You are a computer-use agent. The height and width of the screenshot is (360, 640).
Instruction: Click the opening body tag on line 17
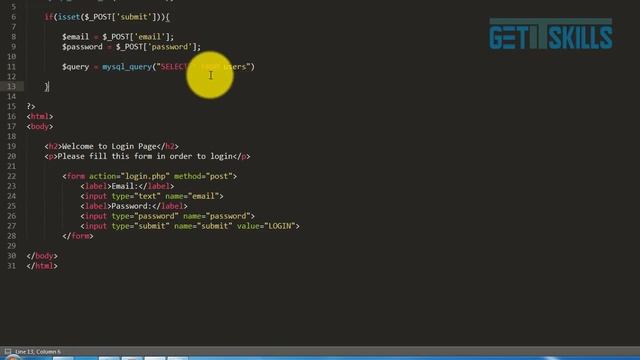tap(40, 127)
